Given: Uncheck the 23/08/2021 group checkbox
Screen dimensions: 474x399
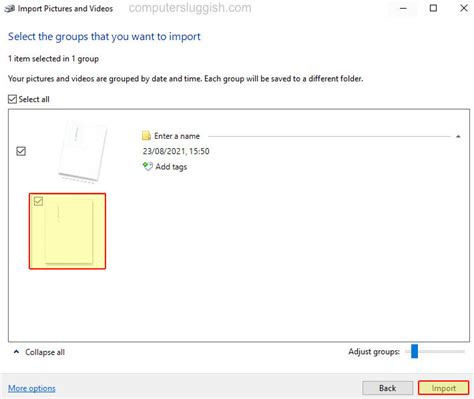Looking at the screenshot, I should click(x=21, y=151).
